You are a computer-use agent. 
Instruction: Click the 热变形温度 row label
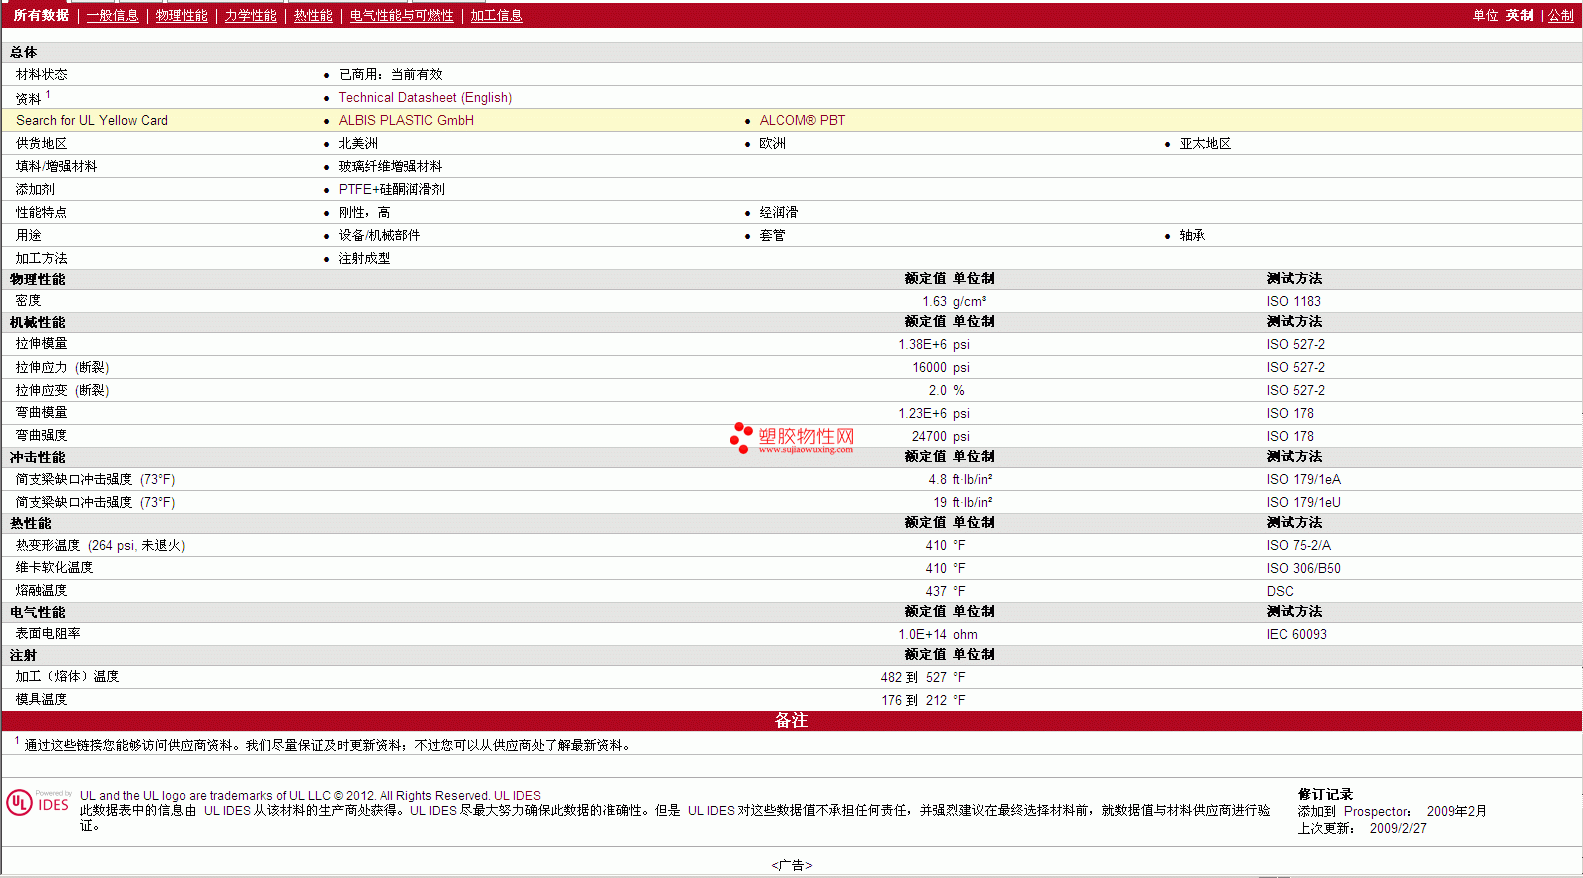click(x=100, y=546)
